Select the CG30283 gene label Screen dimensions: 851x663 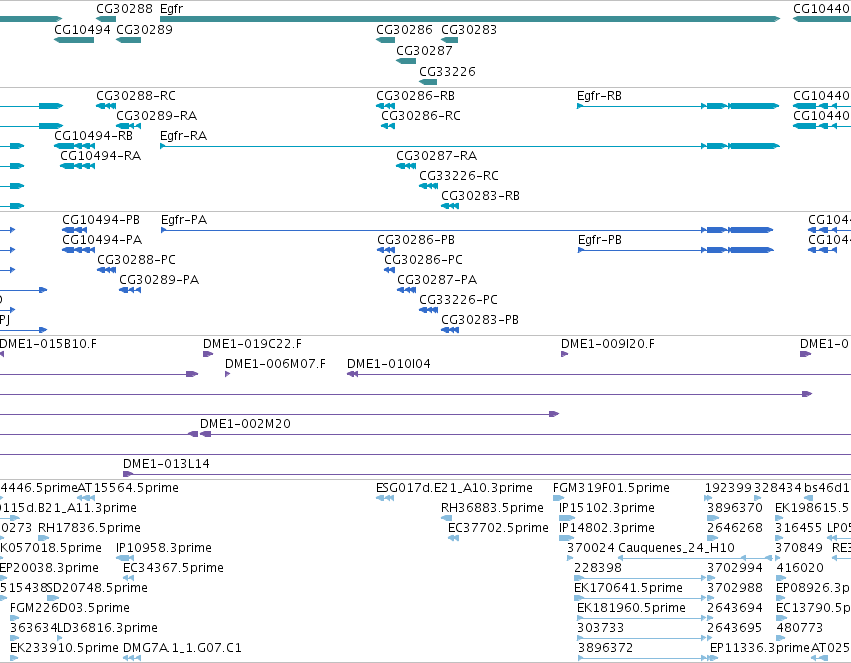coord(469,29)
